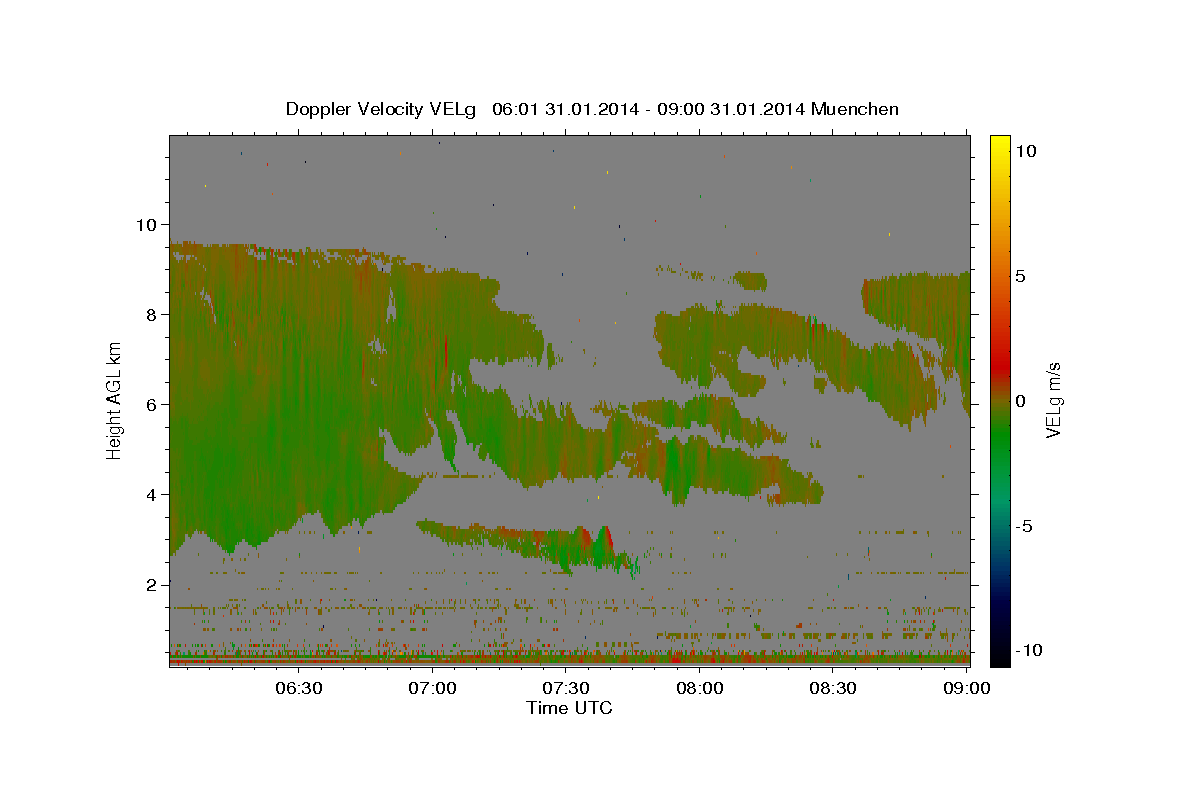
Task: Click the height axis label '2'
Action: point(154,584)
